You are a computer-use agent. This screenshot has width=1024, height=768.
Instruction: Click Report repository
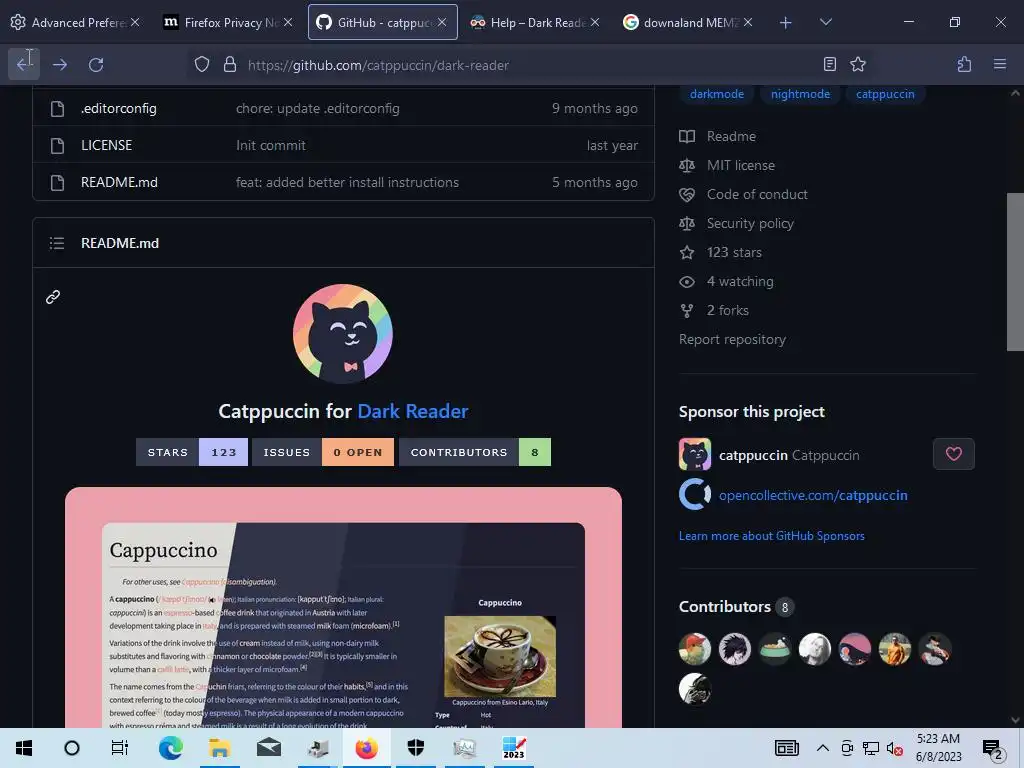732,340
